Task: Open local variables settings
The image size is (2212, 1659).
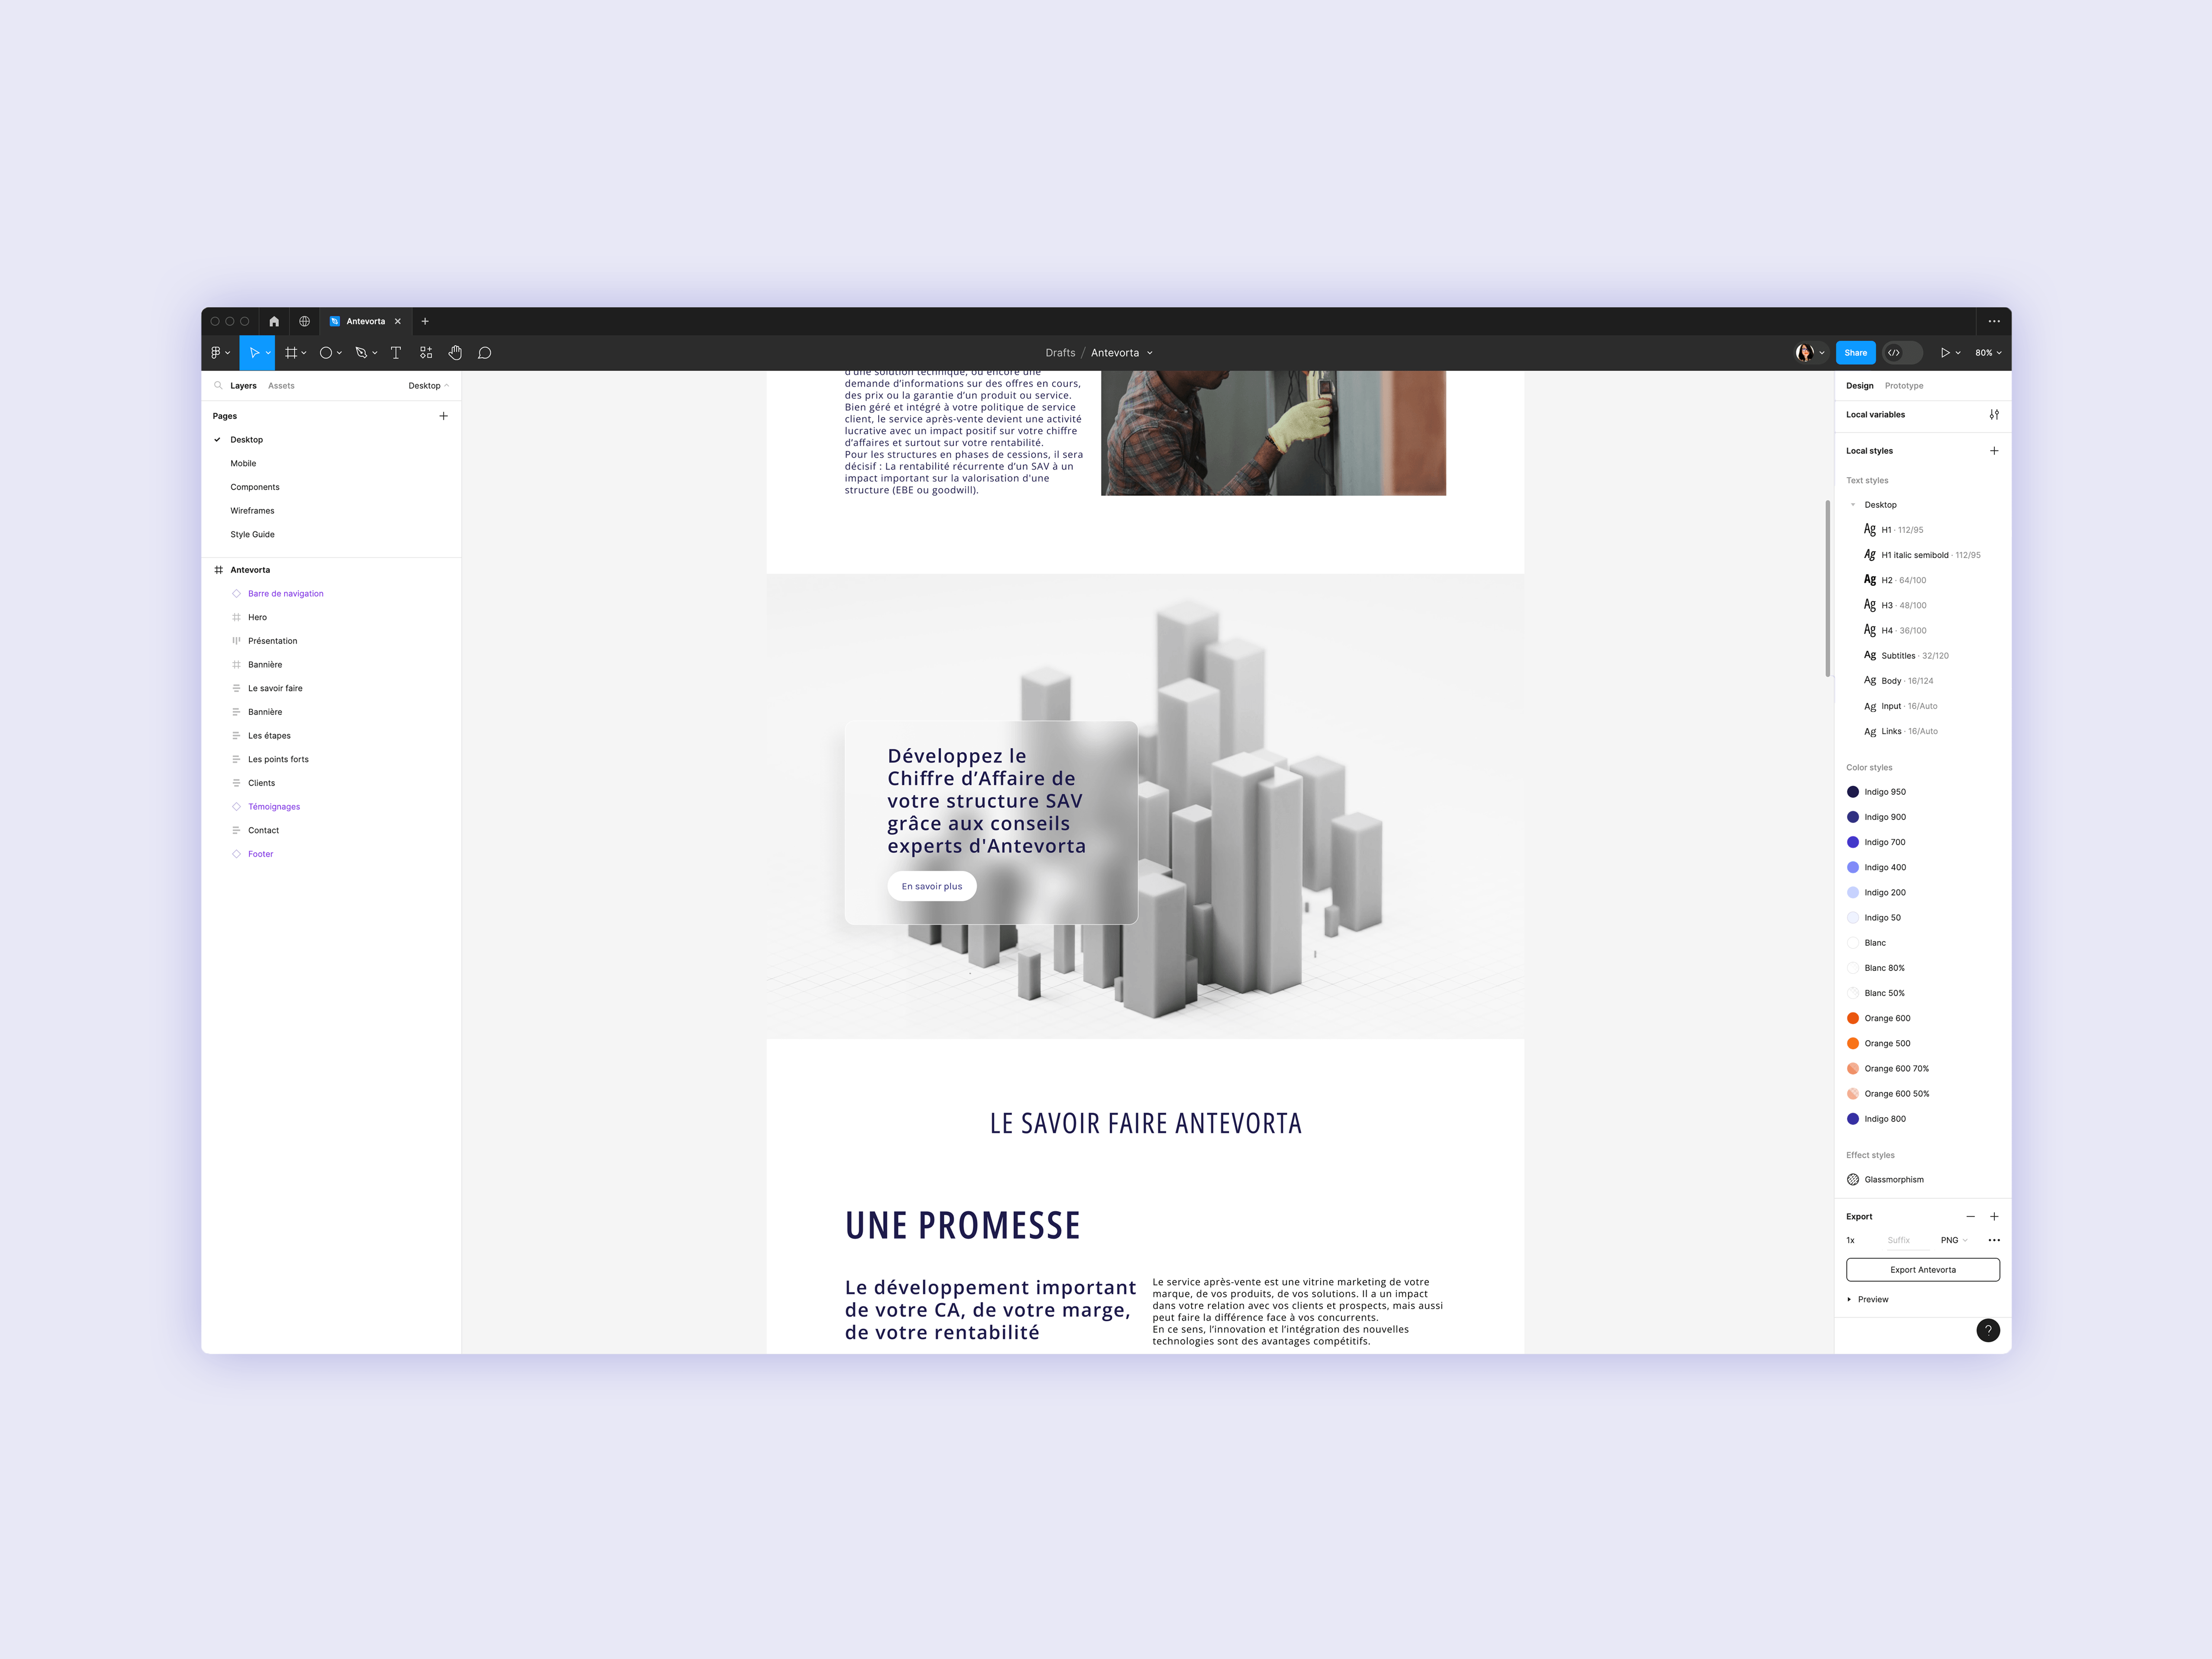Action: coord(1994,414)
